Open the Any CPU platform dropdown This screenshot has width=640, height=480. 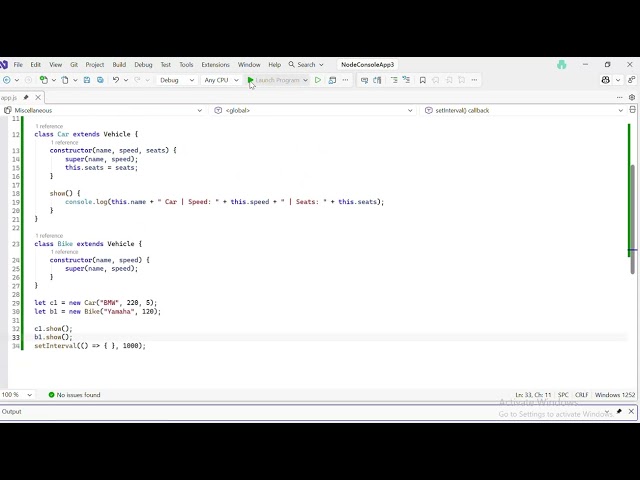pyautogui.click(x=221, y=80)
